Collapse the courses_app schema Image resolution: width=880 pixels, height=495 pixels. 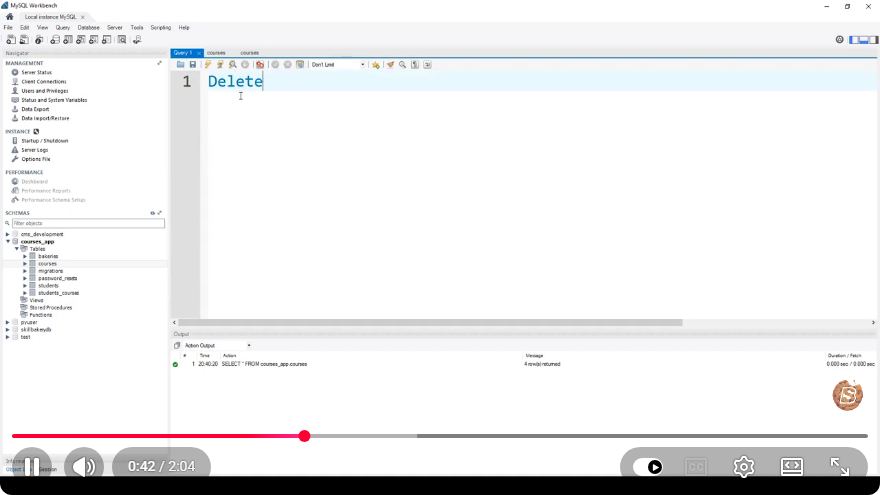coord(7,241)
